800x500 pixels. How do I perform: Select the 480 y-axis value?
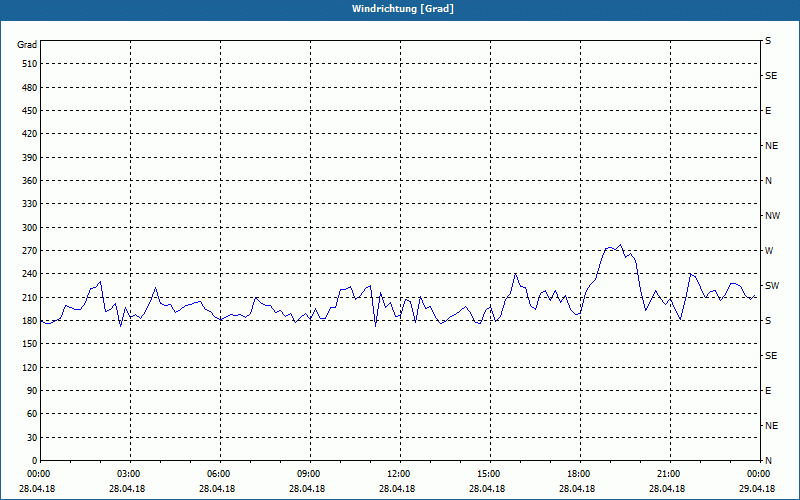(x=30, y=88)
